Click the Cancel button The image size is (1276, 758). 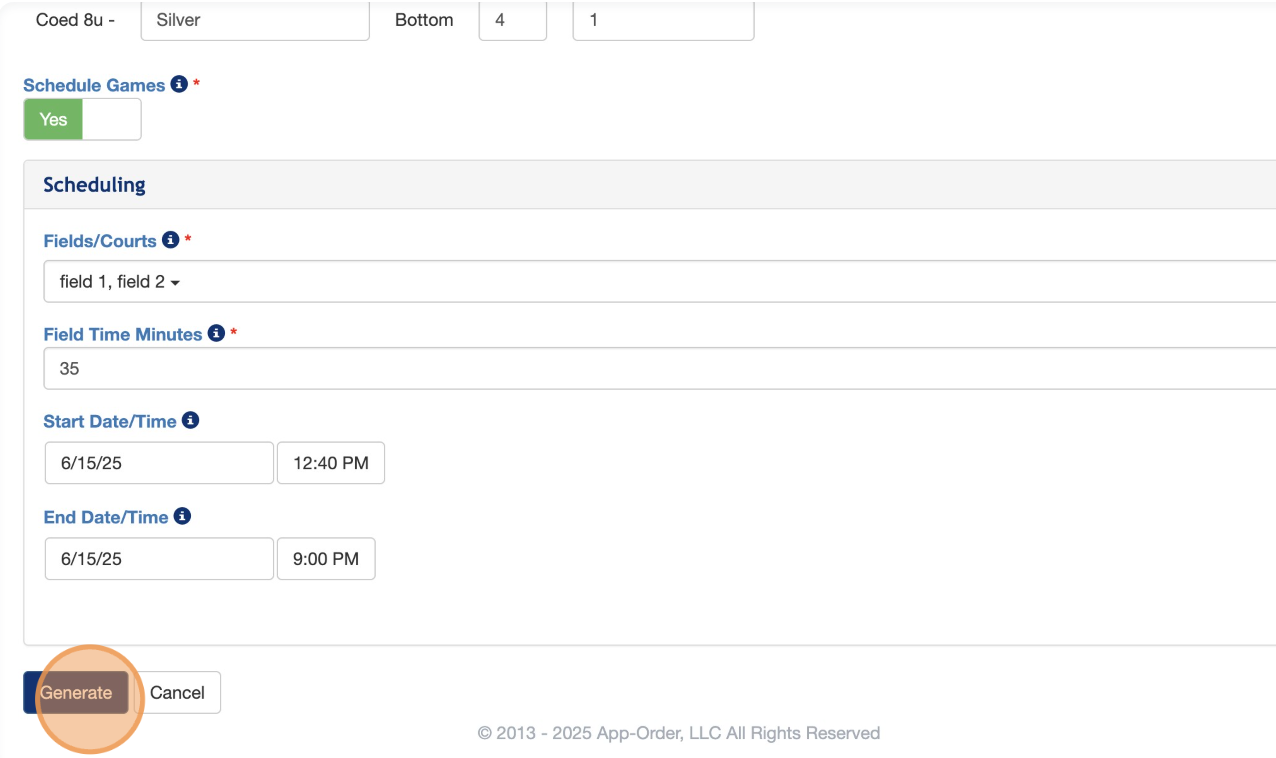click(177, 692)
